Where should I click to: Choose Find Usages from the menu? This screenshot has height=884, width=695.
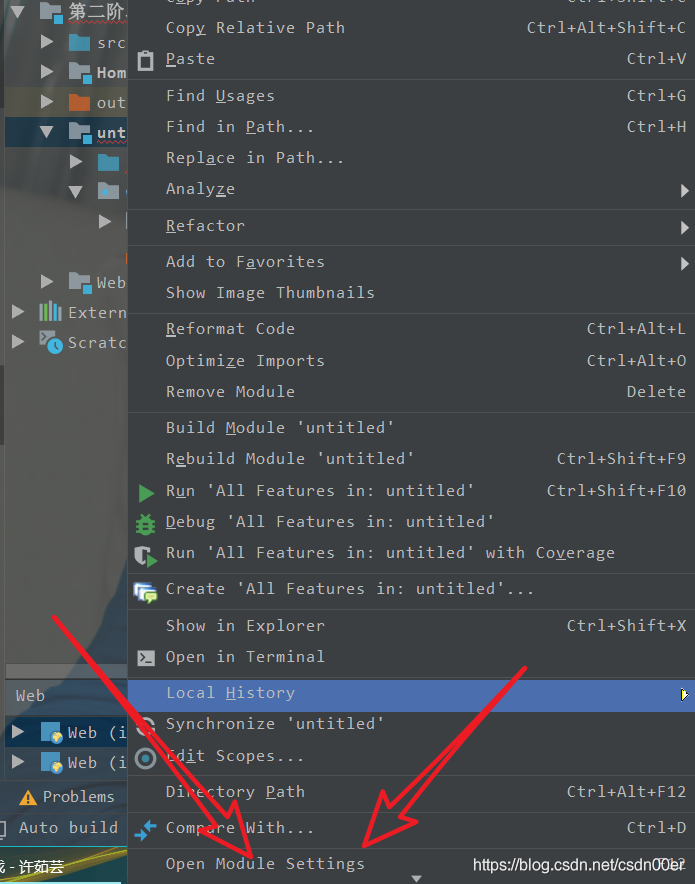pyautogui.click(x=411, y=96)
